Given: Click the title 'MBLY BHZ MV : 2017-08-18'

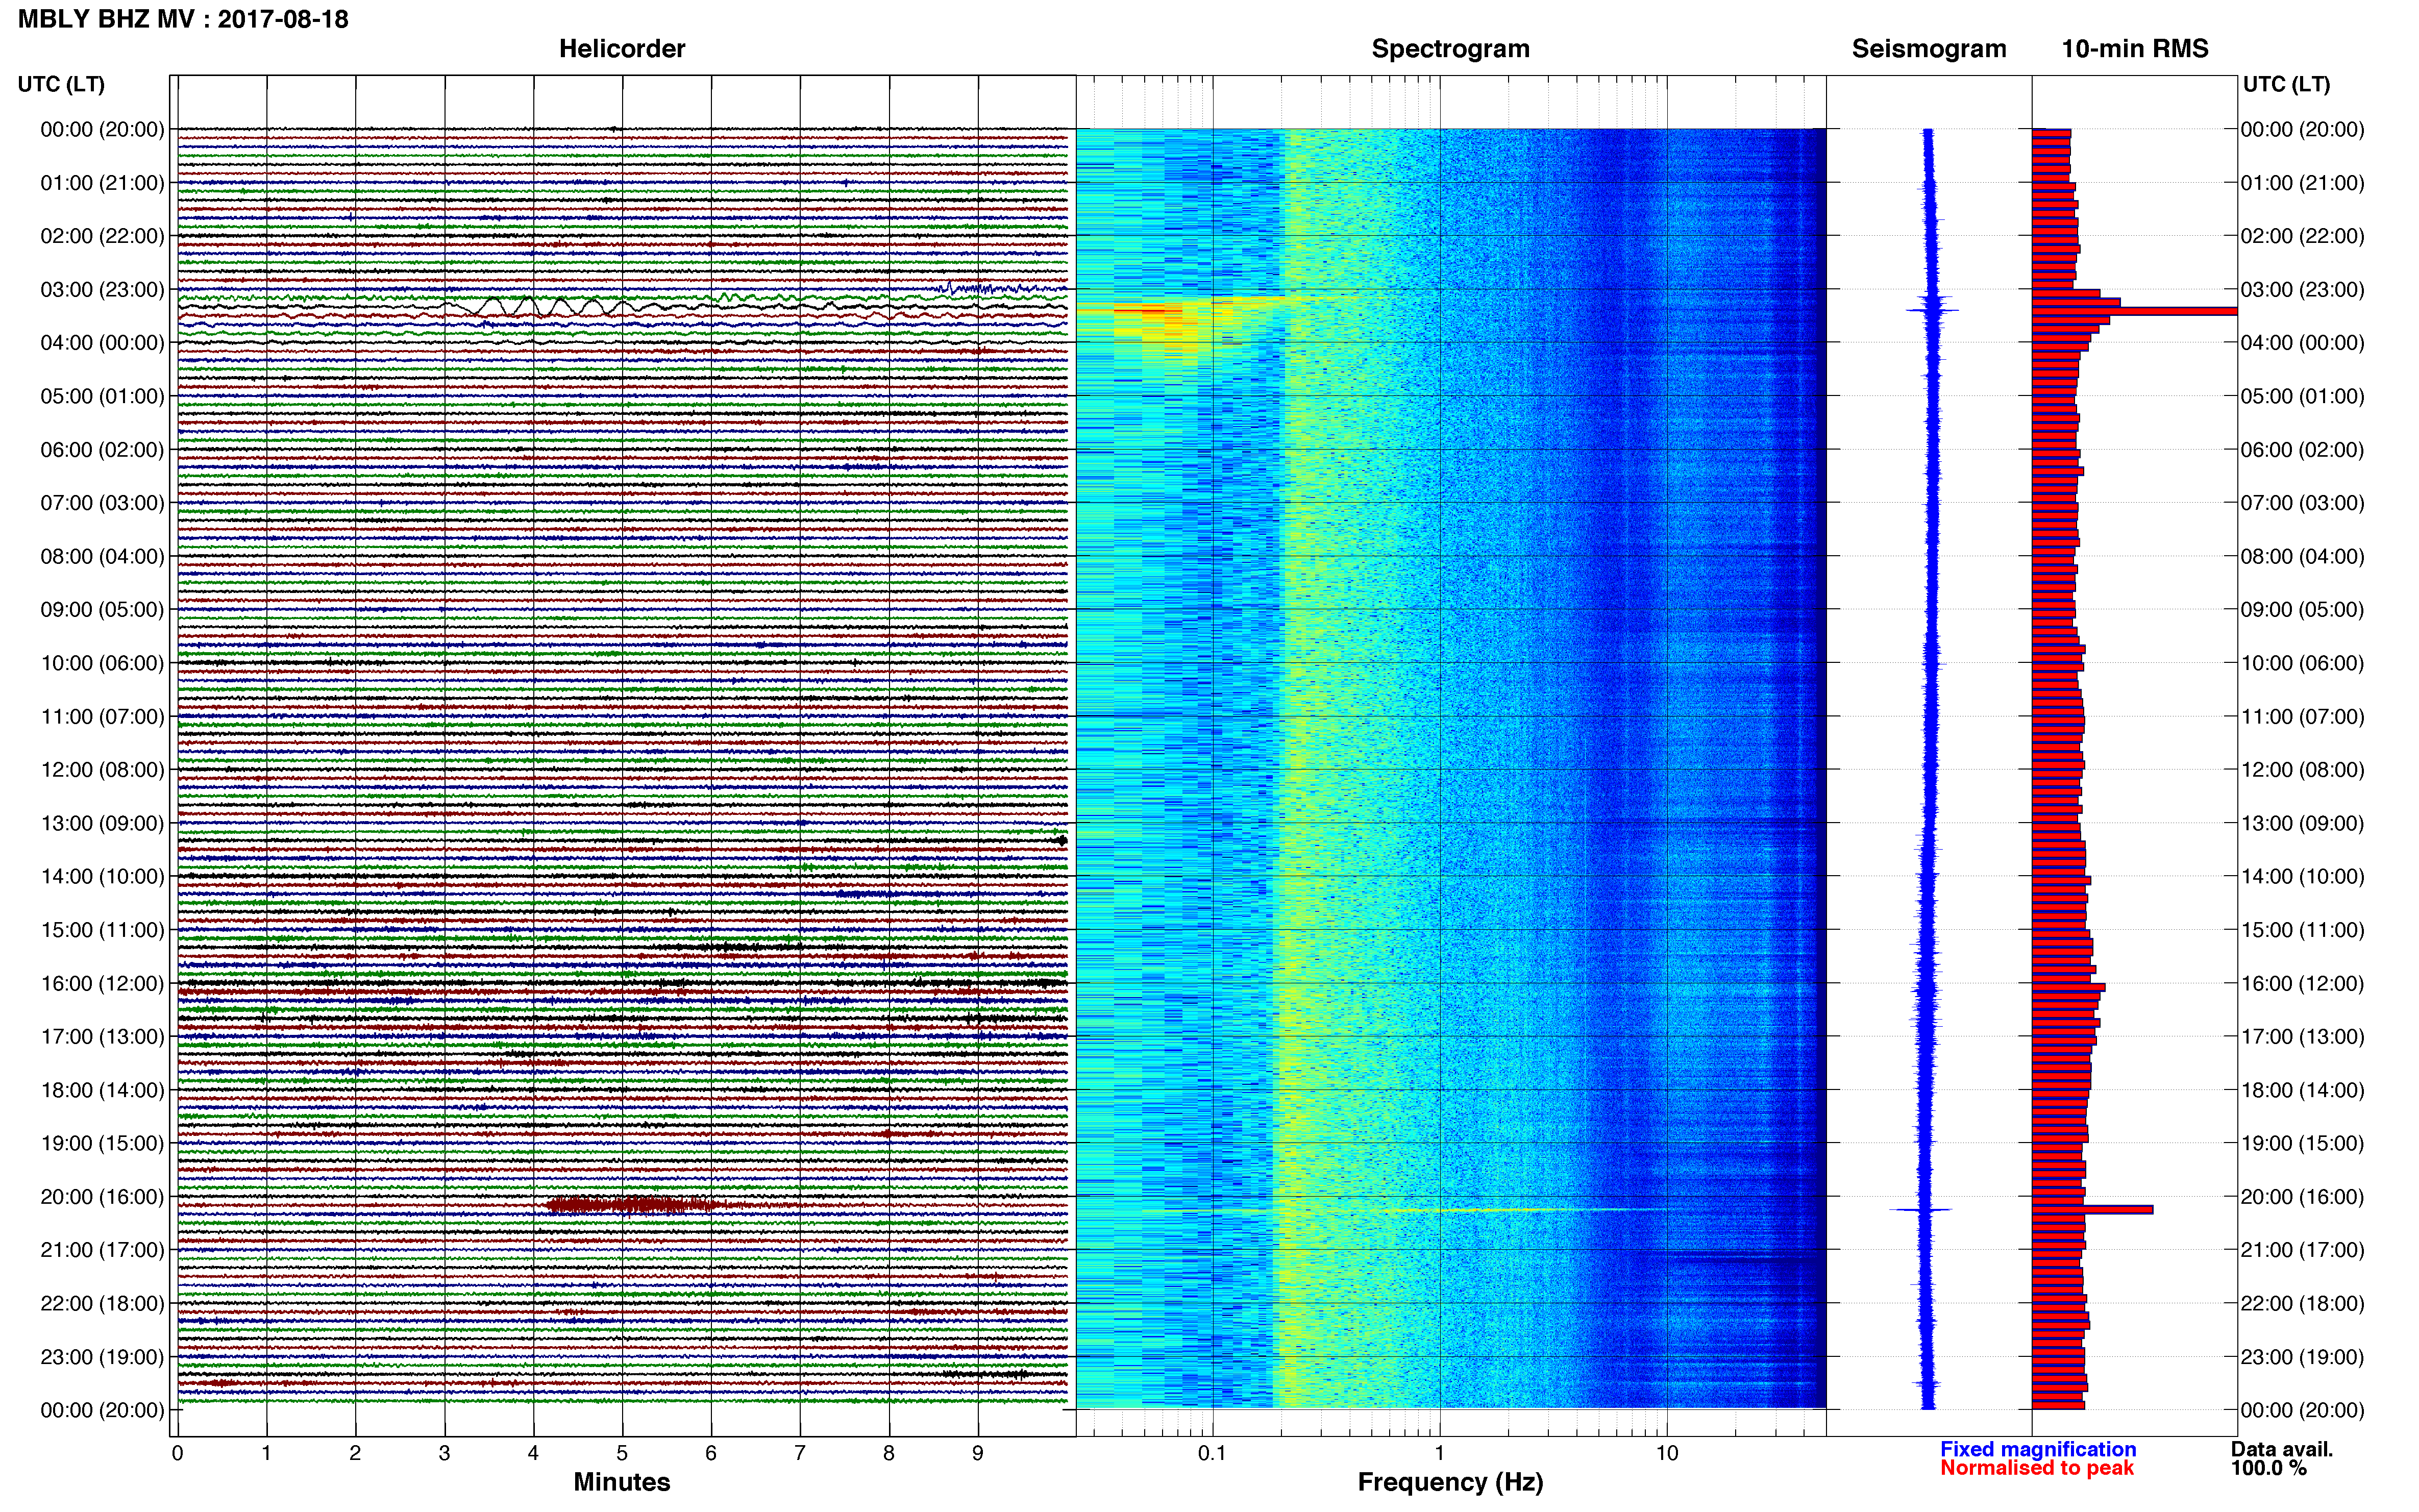Looking at the screenshot, I should [183, 19].
